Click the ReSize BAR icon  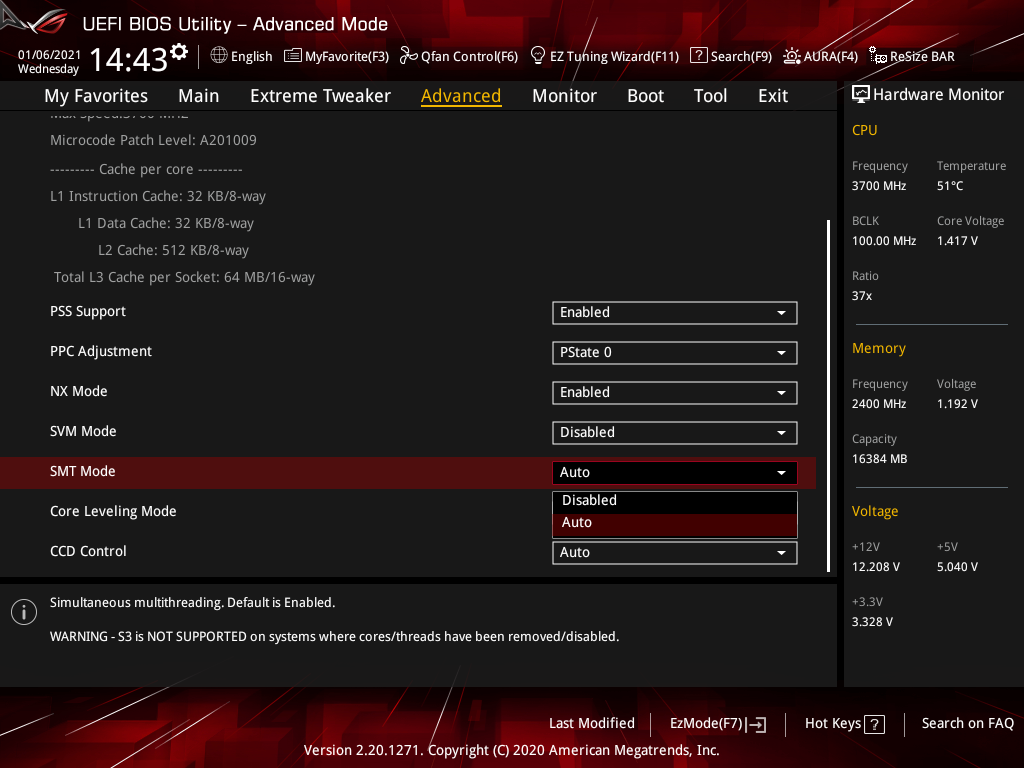878,56
